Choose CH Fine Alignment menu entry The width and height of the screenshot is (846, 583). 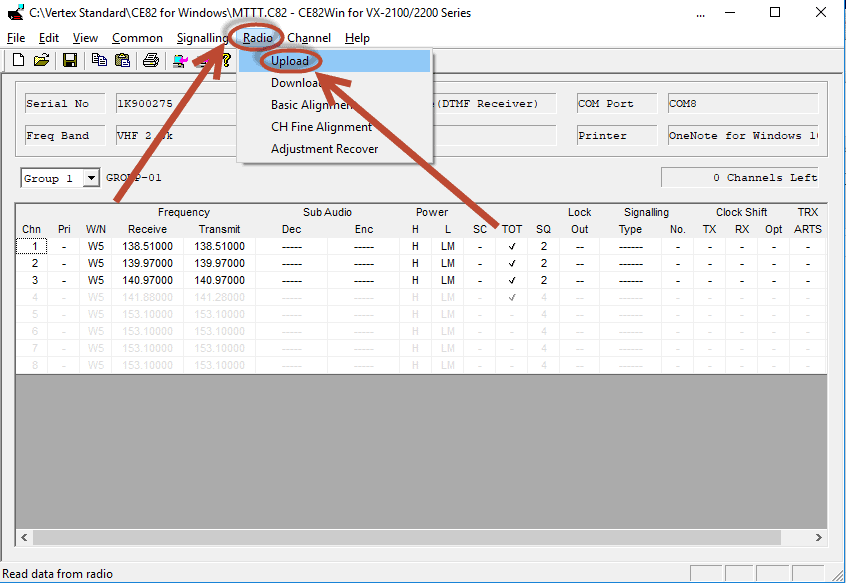point(321,127)
